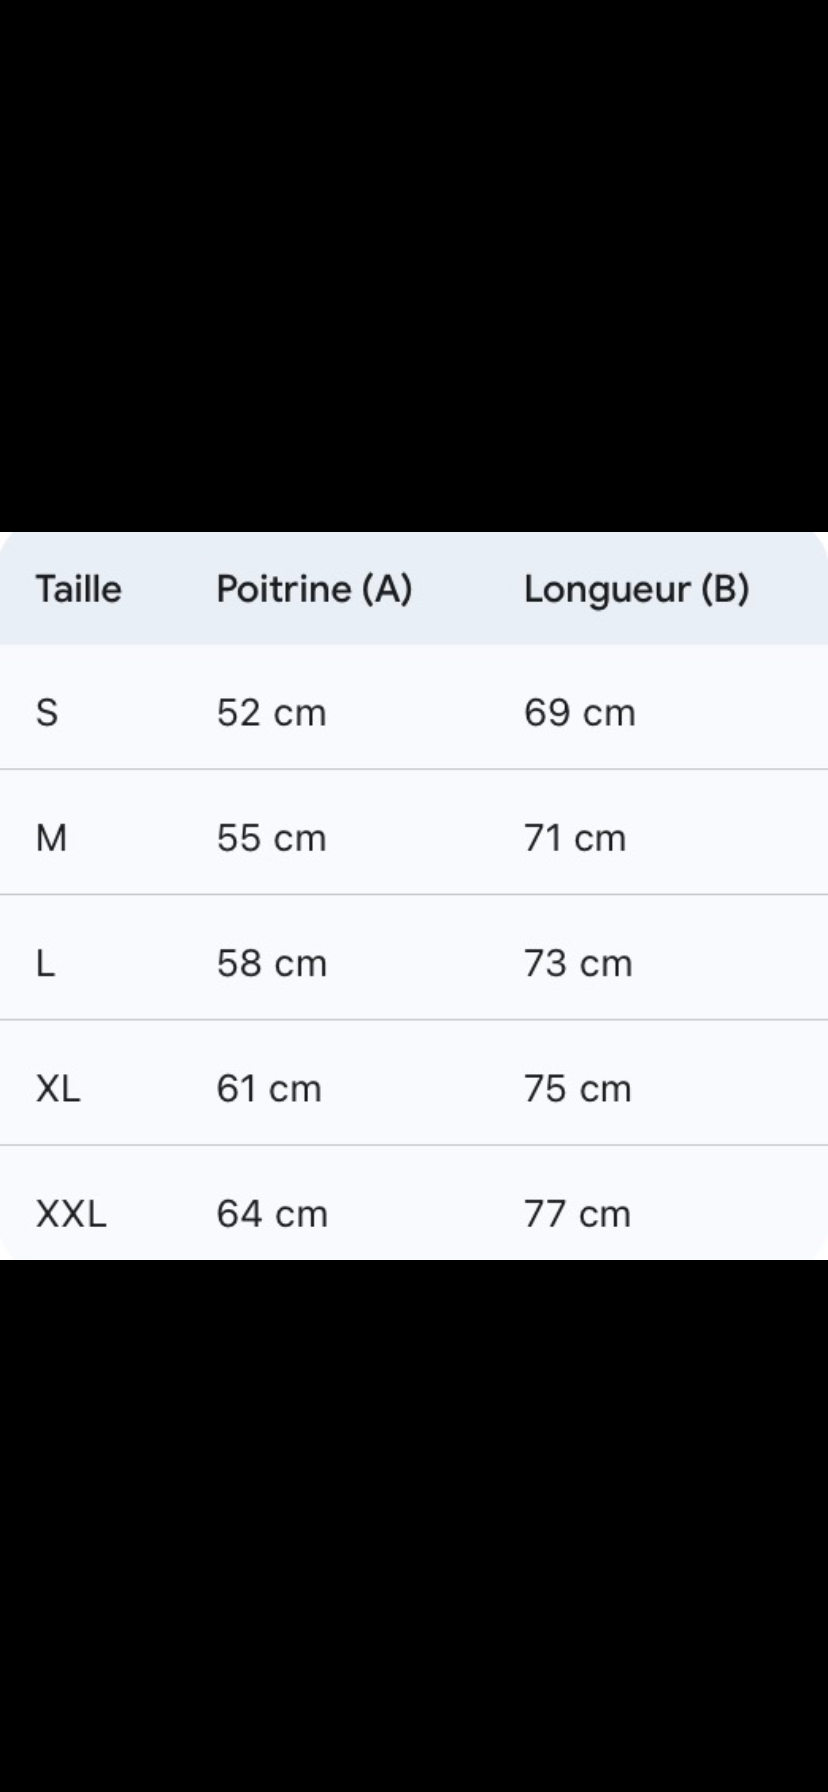
Task: Select the 75 cm length value
Action: 577,1088
